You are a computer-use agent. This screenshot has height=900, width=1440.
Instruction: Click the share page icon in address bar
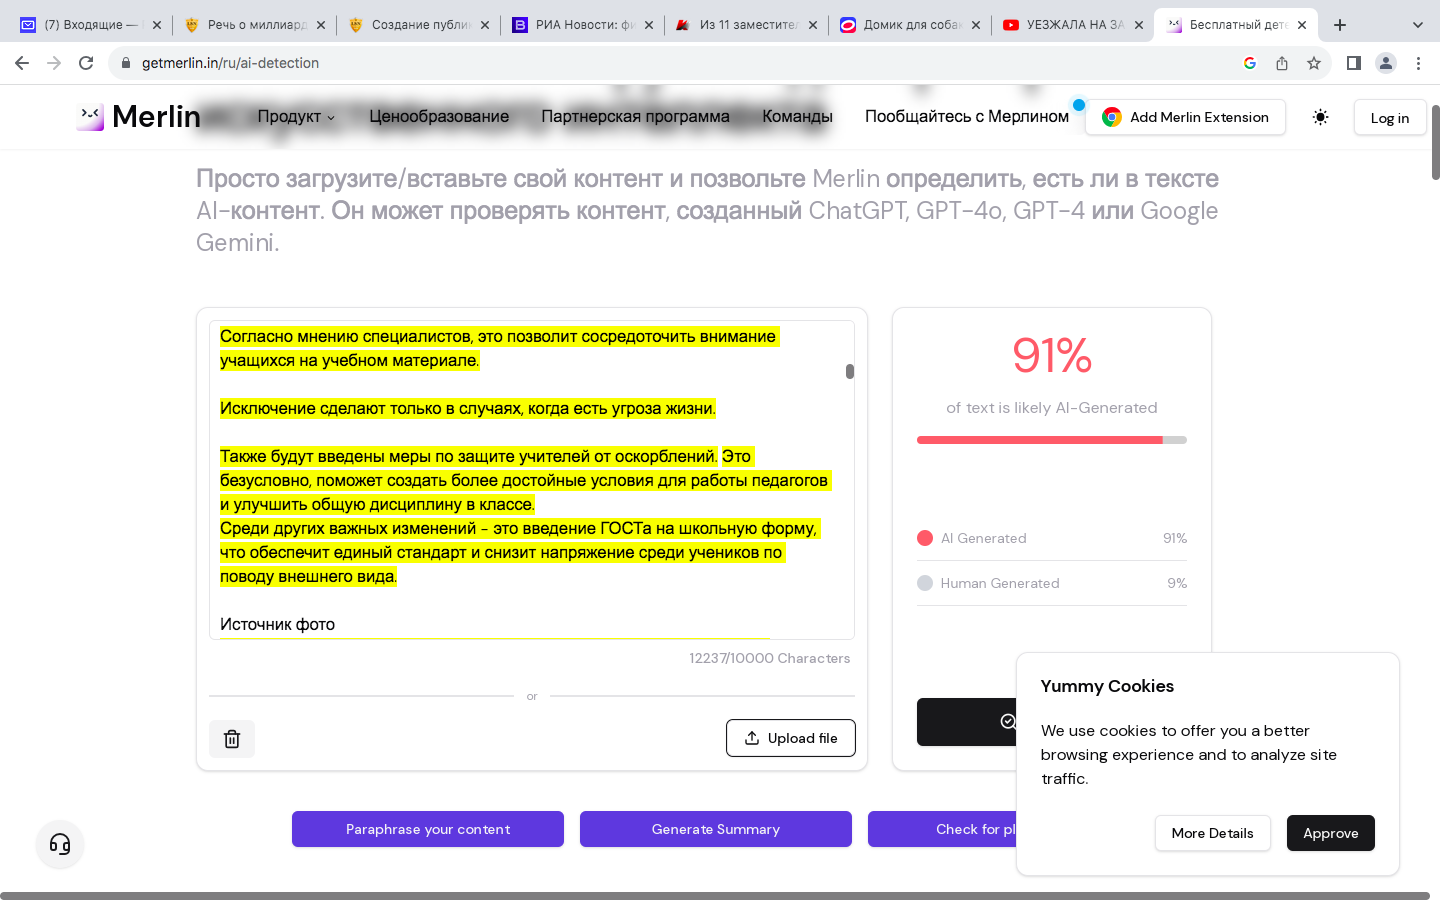1282,63
